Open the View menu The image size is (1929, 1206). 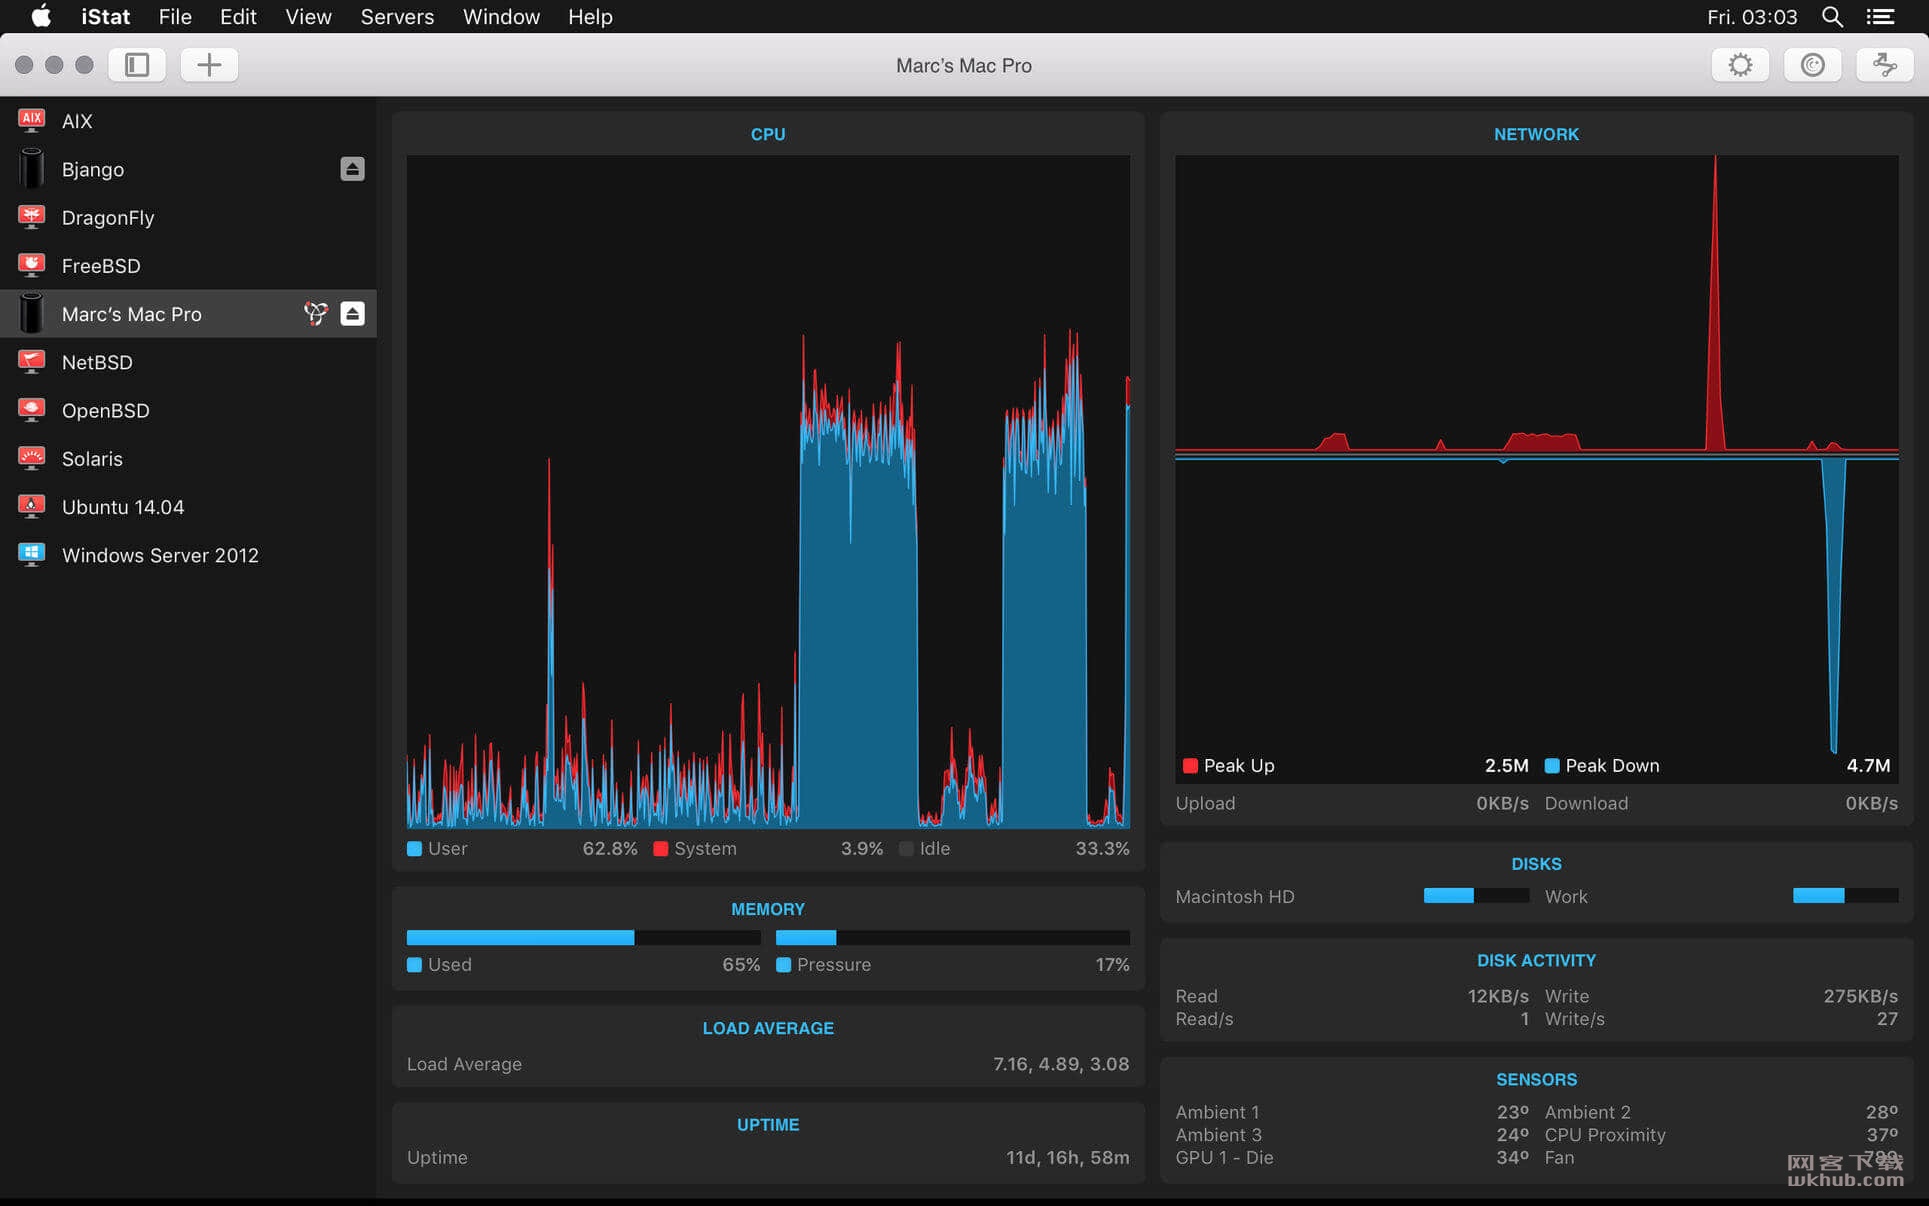coord(308,16)
